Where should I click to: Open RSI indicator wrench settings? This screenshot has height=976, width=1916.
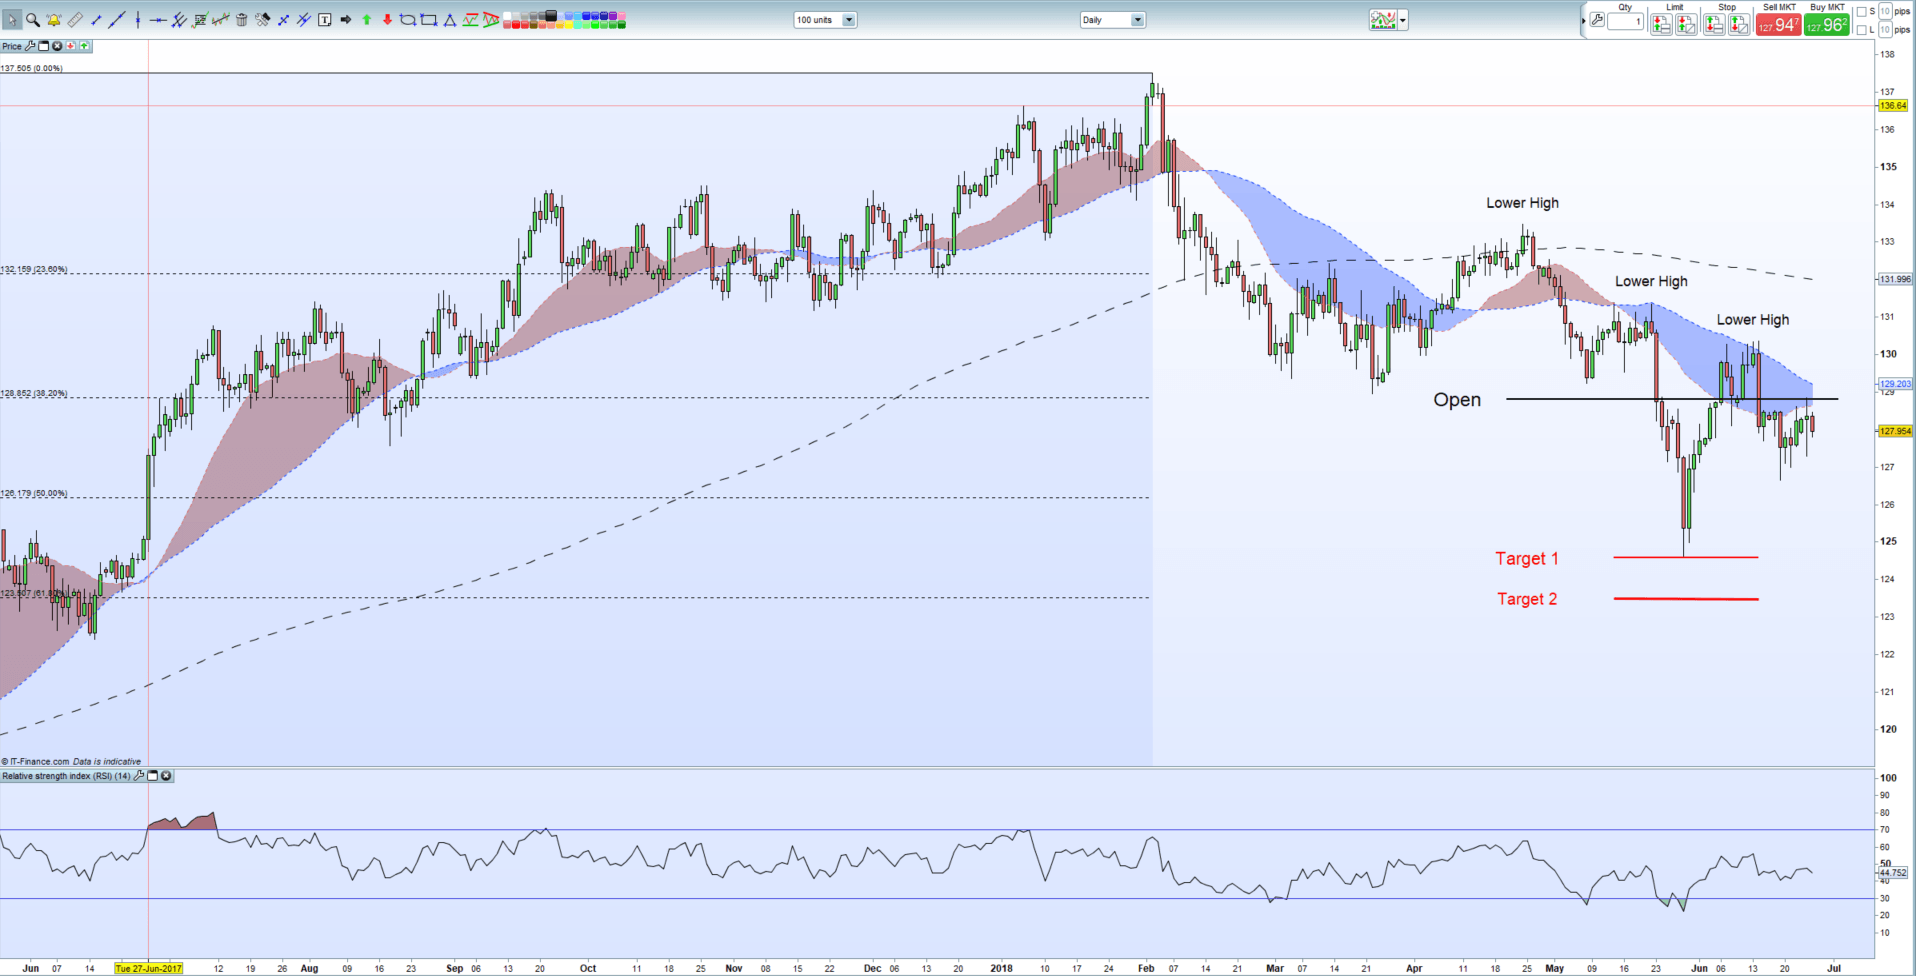(139, 776)
